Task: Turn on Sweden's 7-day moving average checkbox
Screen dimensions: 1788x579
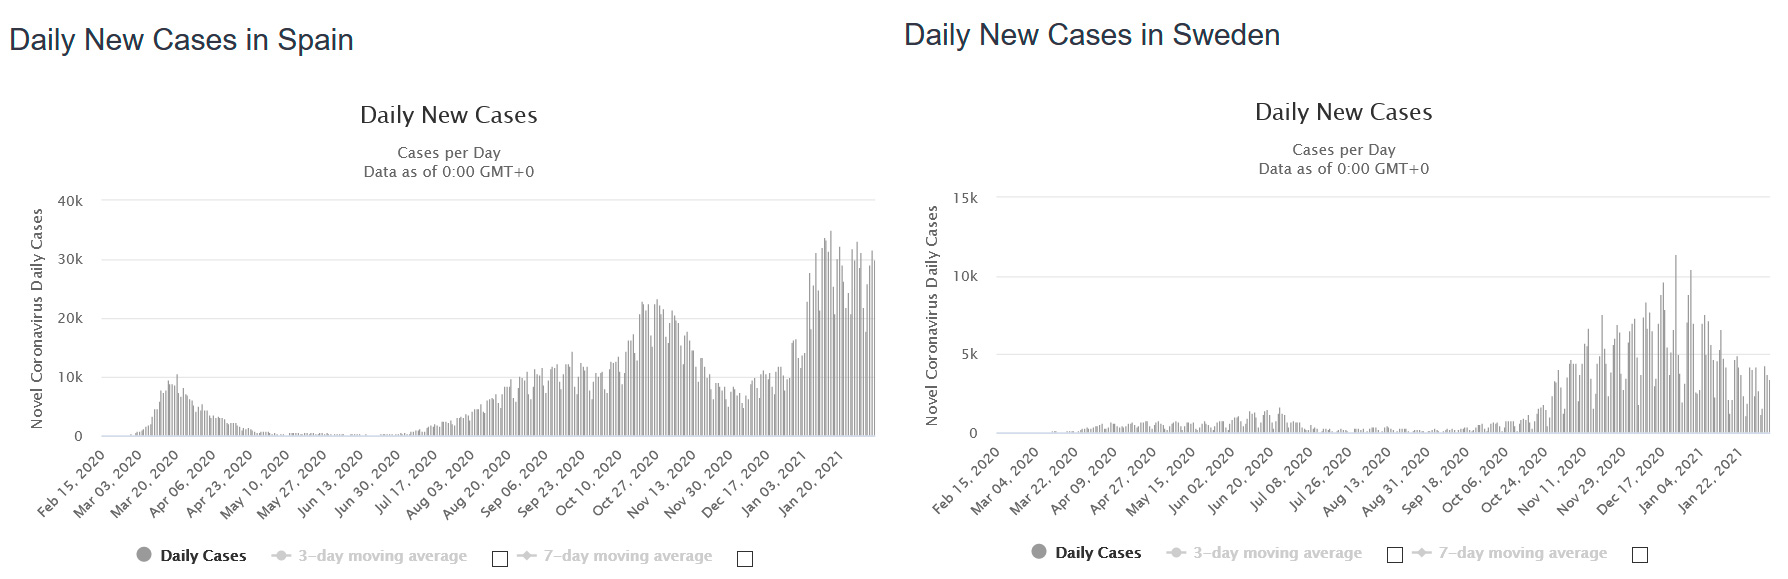Action: pos(1640,555)
